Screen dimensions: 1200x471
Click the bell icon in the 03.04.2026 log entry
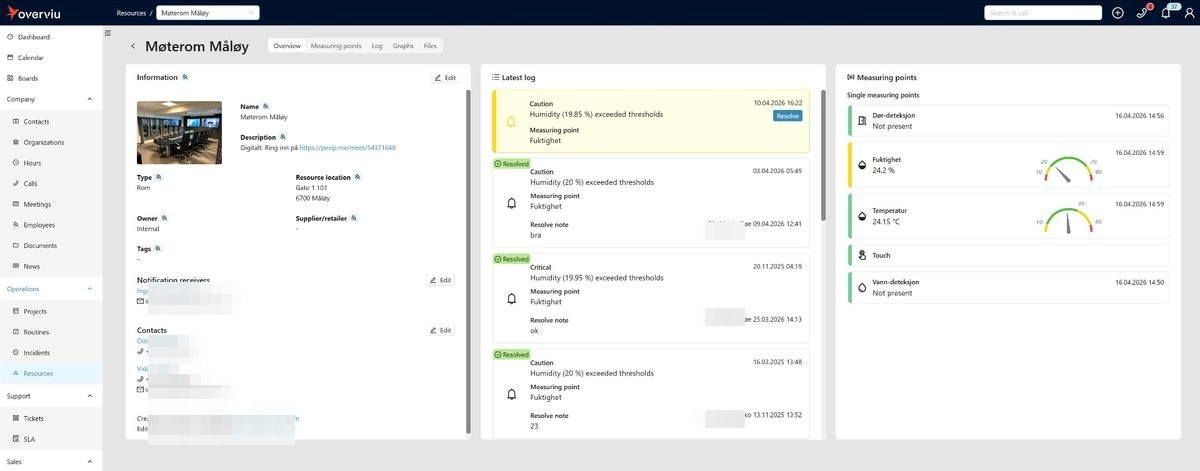pos(511,203)
